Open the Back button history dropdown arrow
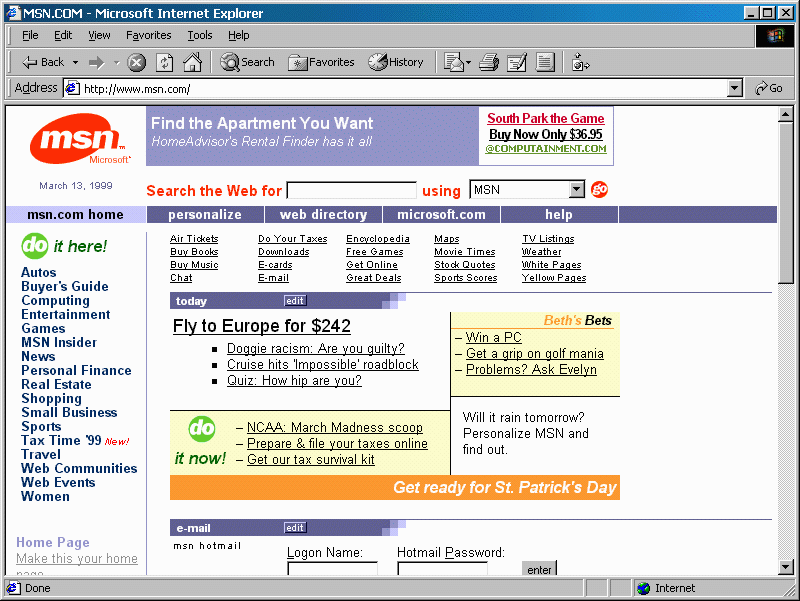Viewport: 800px width, 601px height. pos(75,62)
